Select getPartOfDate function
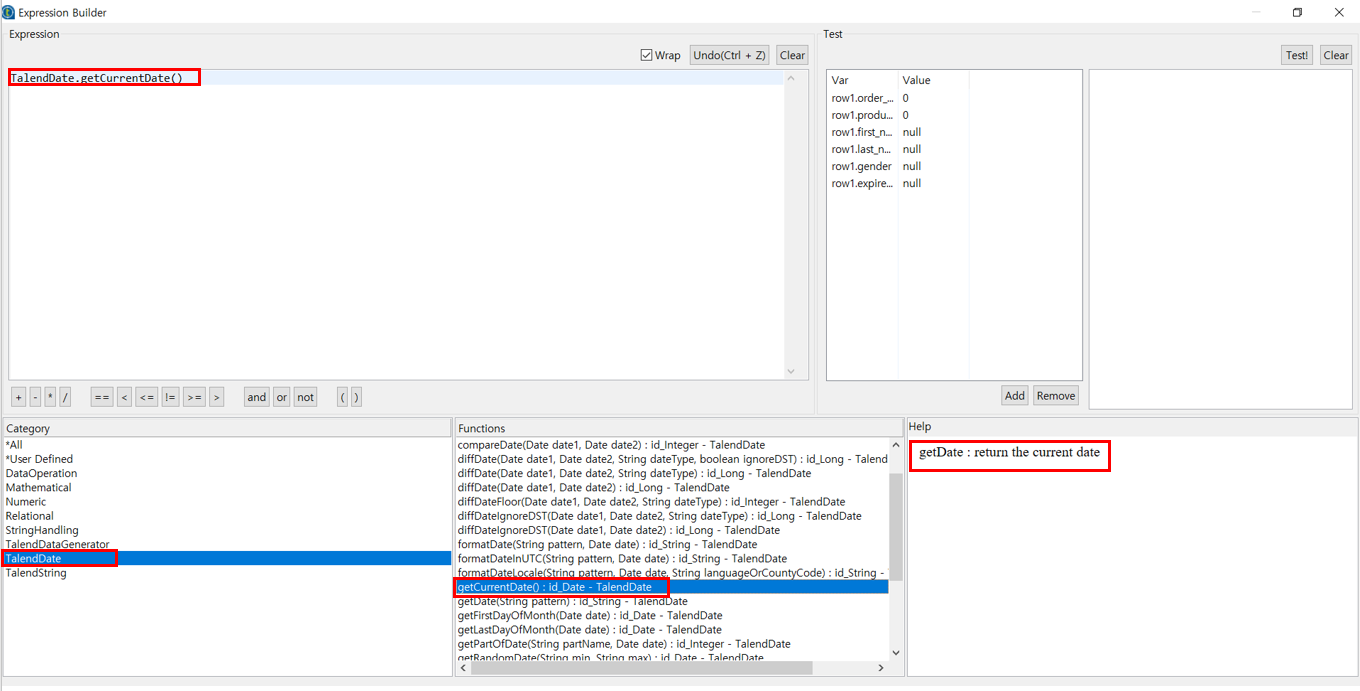1360x691 pixels. pos(672,644)
